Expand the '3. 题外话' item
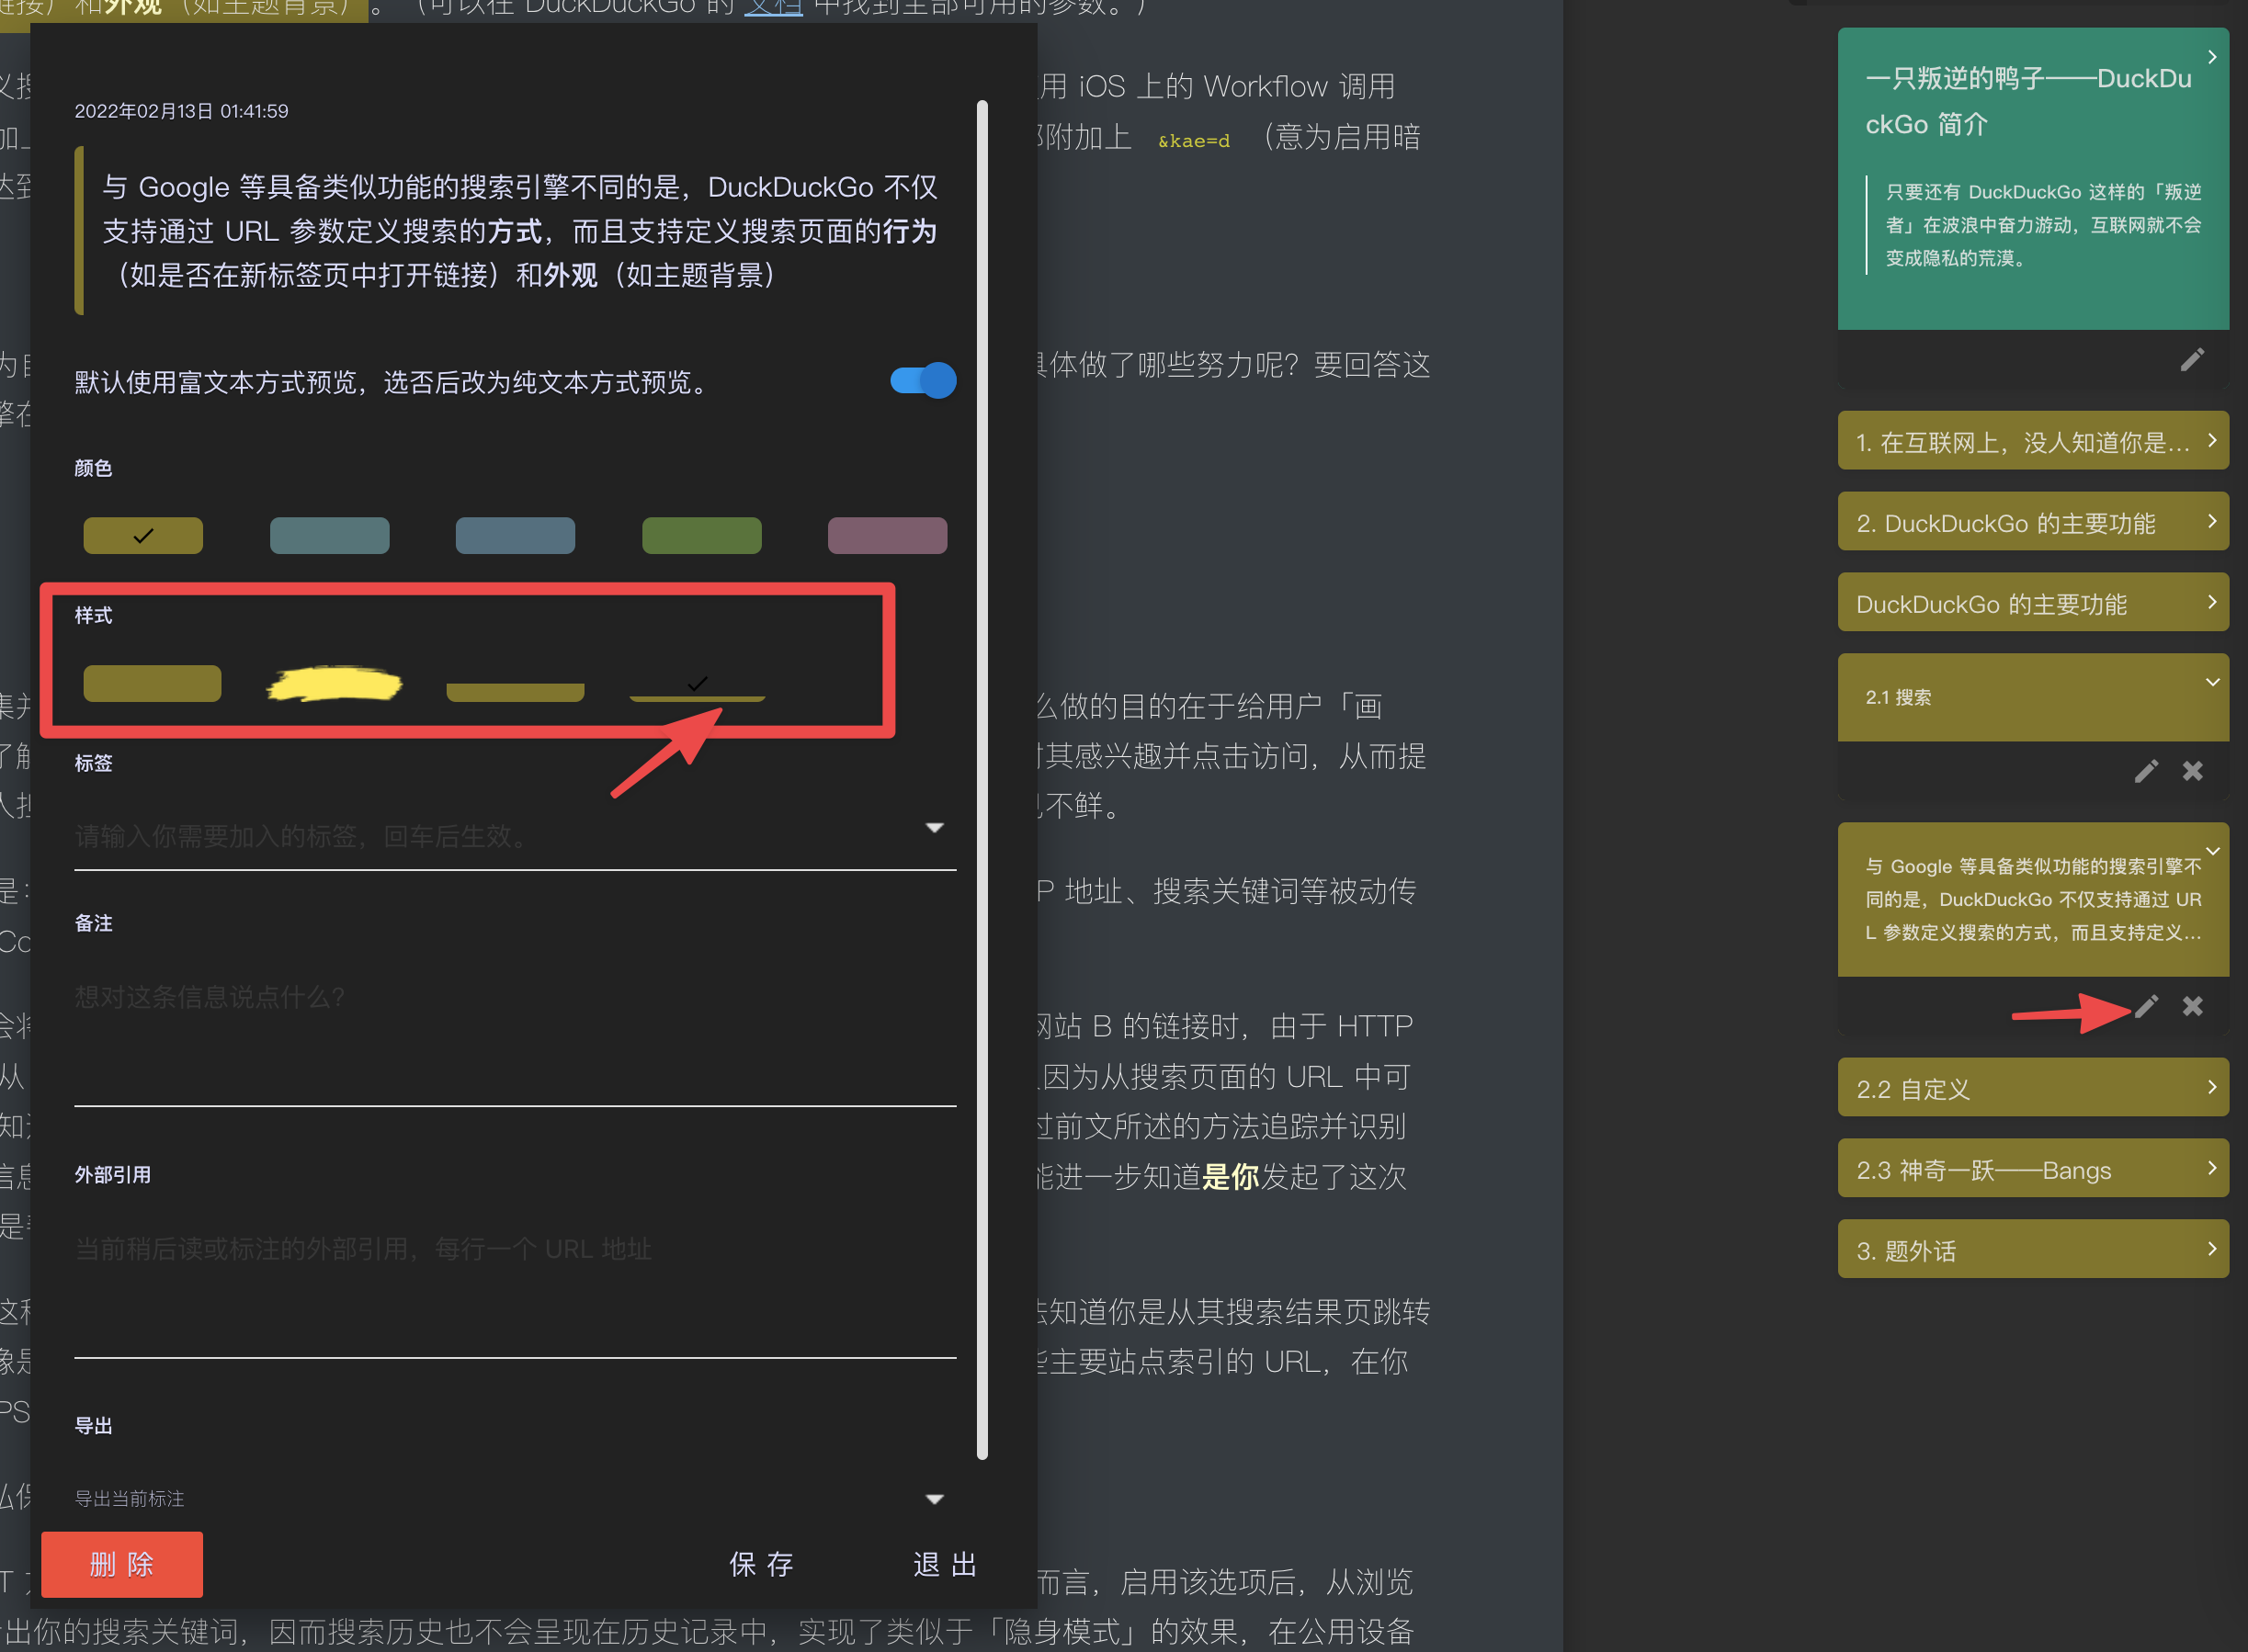The width and height of the screenshot is (2248, 1652). click(x=2211, y=1249)
